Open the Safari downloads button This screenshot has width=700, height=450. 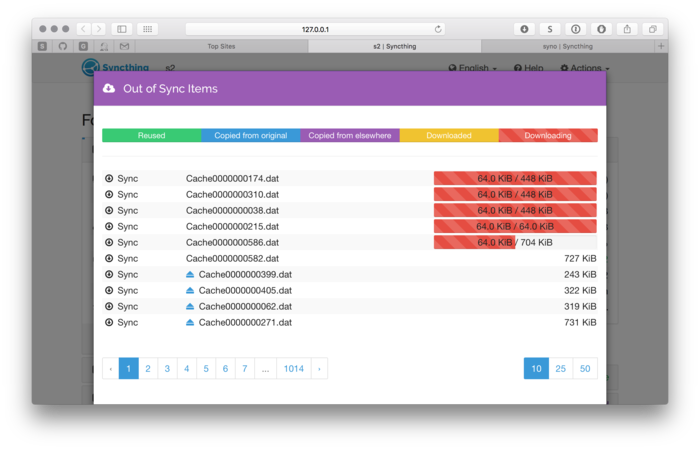point(524,29)
